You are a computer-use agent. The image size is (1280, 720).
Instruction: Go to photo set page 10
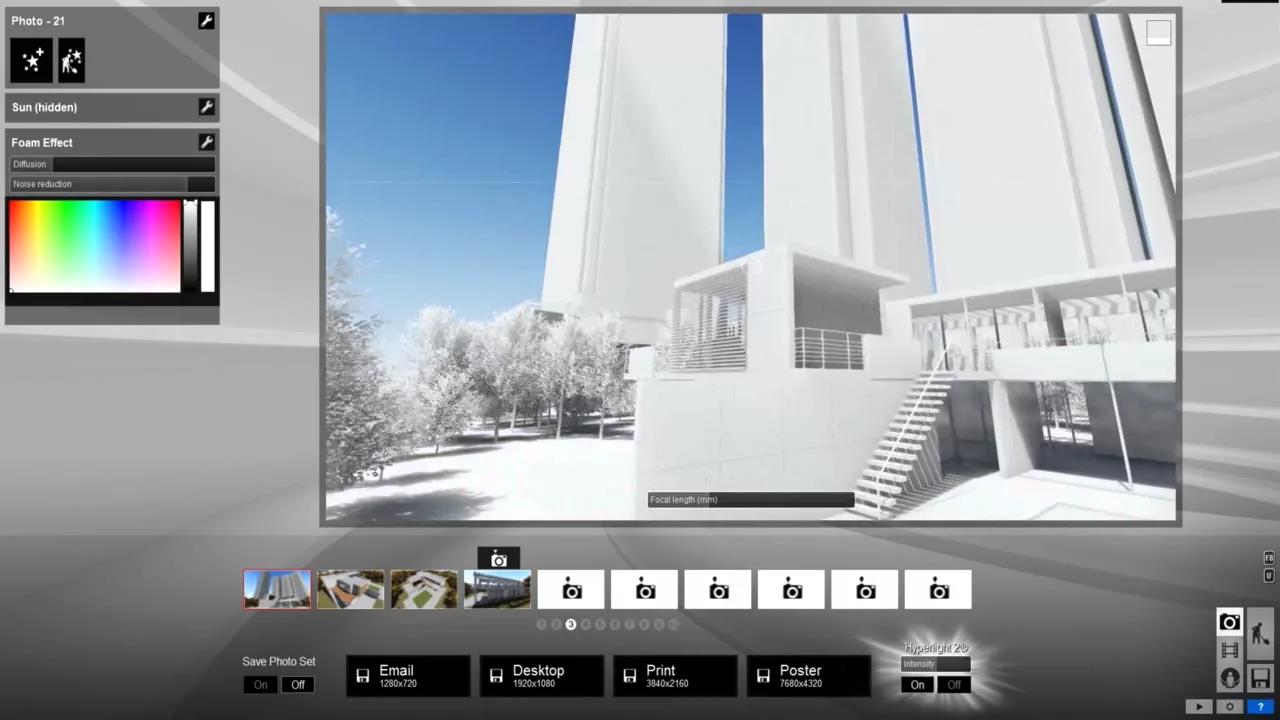coord(673,624)
